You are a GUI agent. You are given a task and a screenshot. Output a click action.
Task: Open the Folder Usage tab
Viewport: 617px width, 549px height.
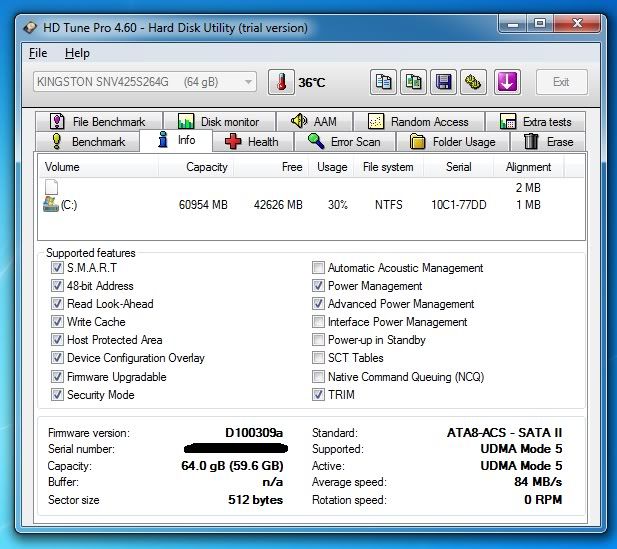point(453,142)
